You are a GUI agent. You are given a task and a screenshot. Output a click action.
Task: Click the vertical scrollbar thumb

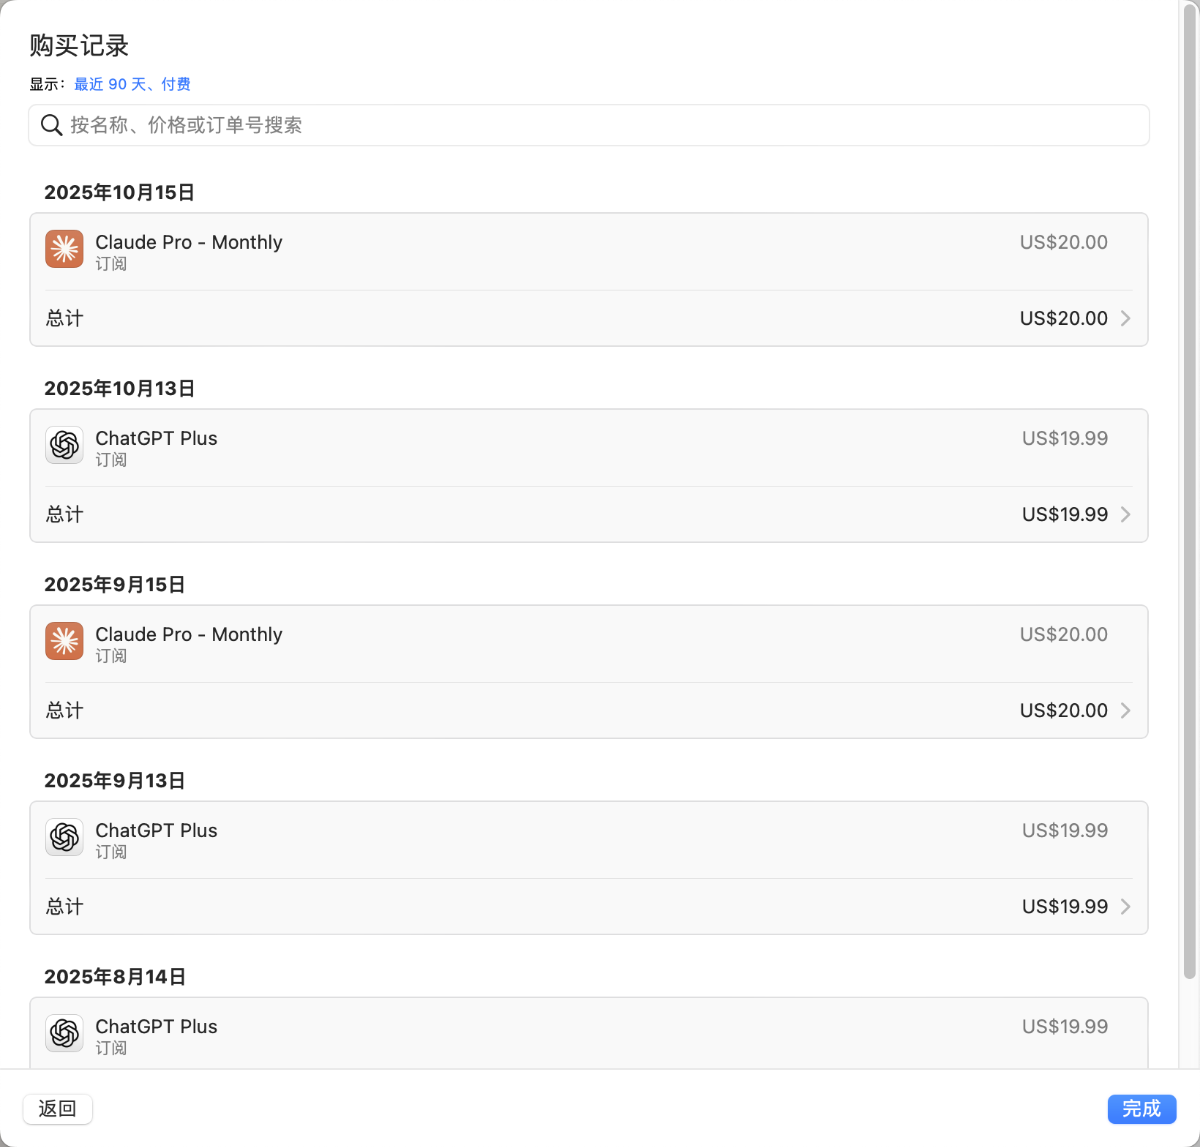point(1189,490)
